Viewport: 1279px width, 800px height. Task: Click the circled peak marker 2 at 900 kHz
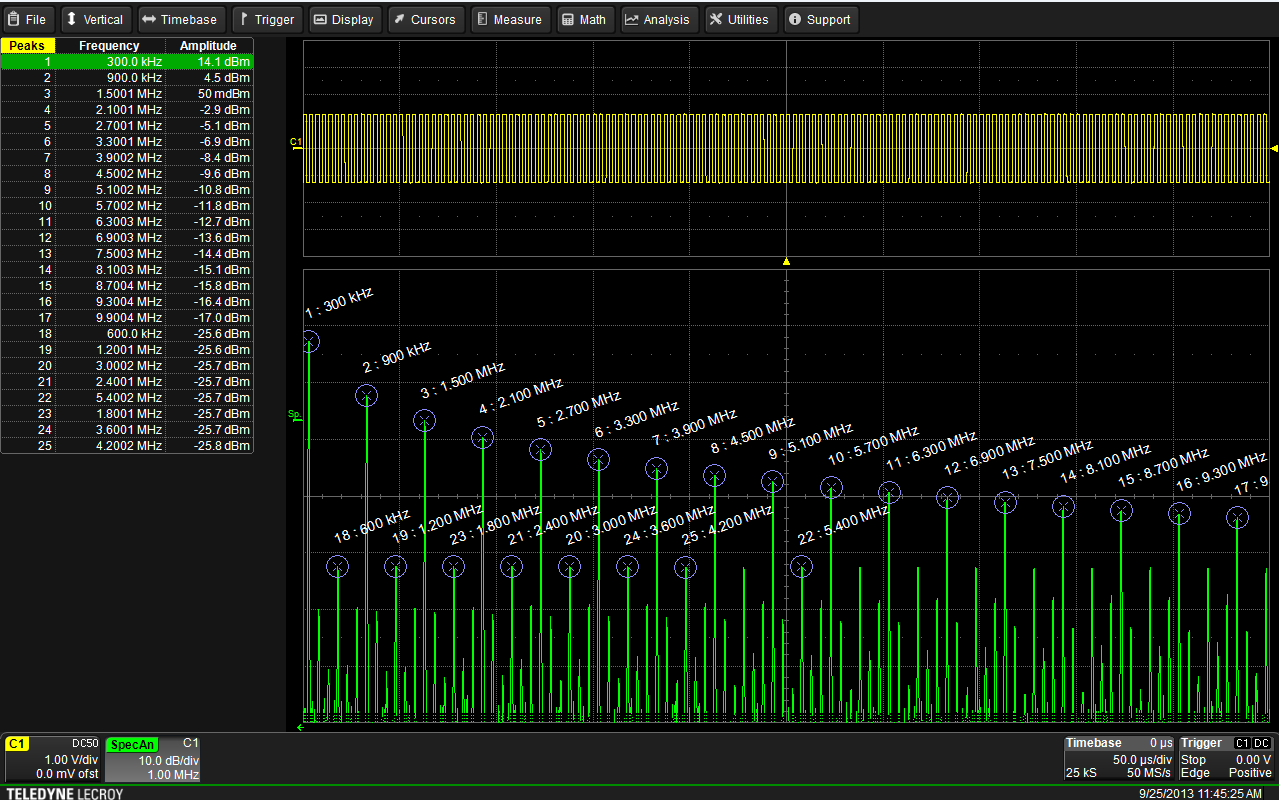click(x=367, y=395)
